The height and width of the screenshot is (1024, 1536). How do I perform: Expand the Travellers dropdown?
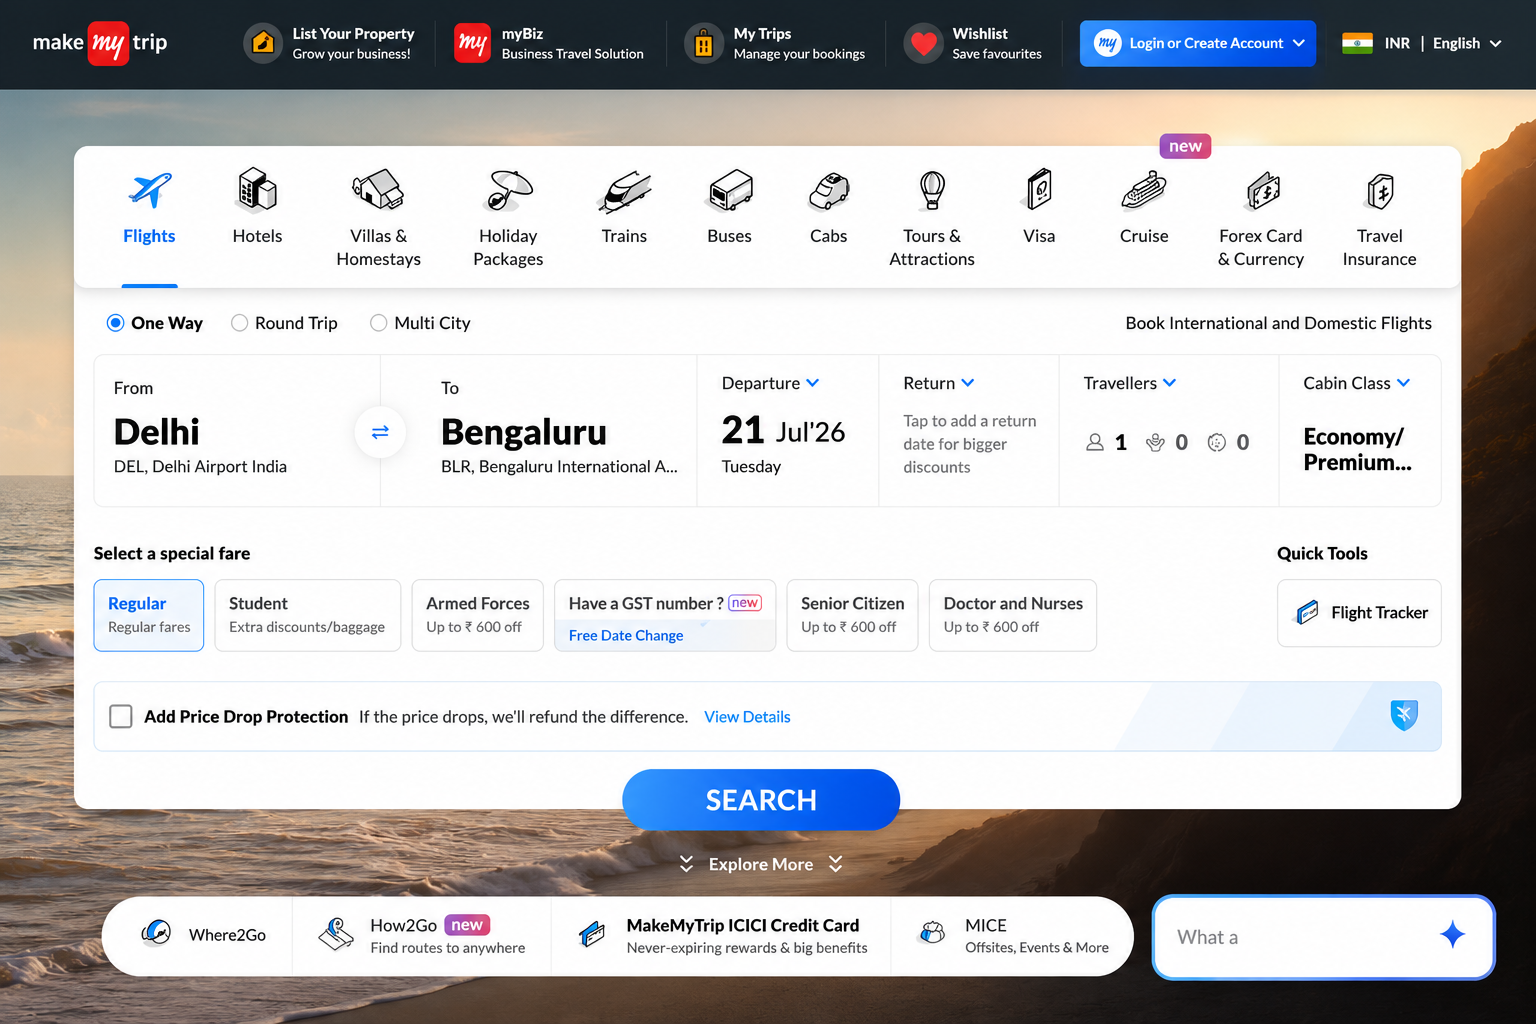[x=1130, y=383]
